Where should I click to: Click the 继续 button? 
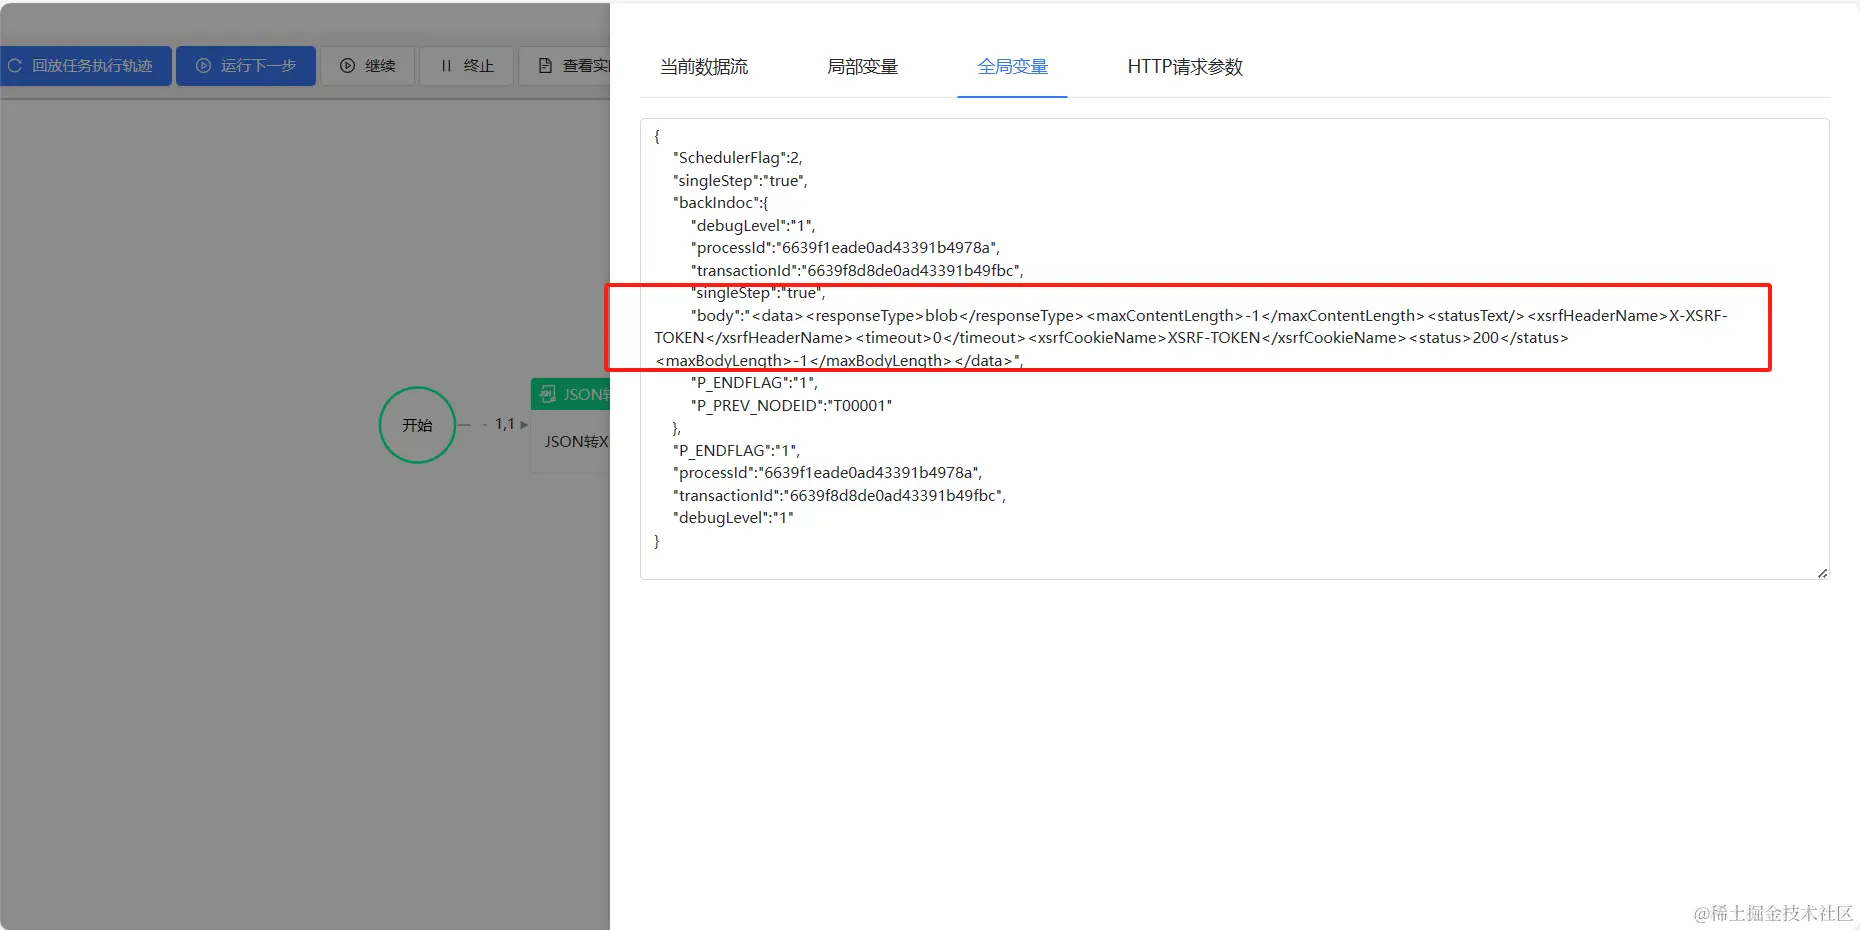[x=368, y=66]
